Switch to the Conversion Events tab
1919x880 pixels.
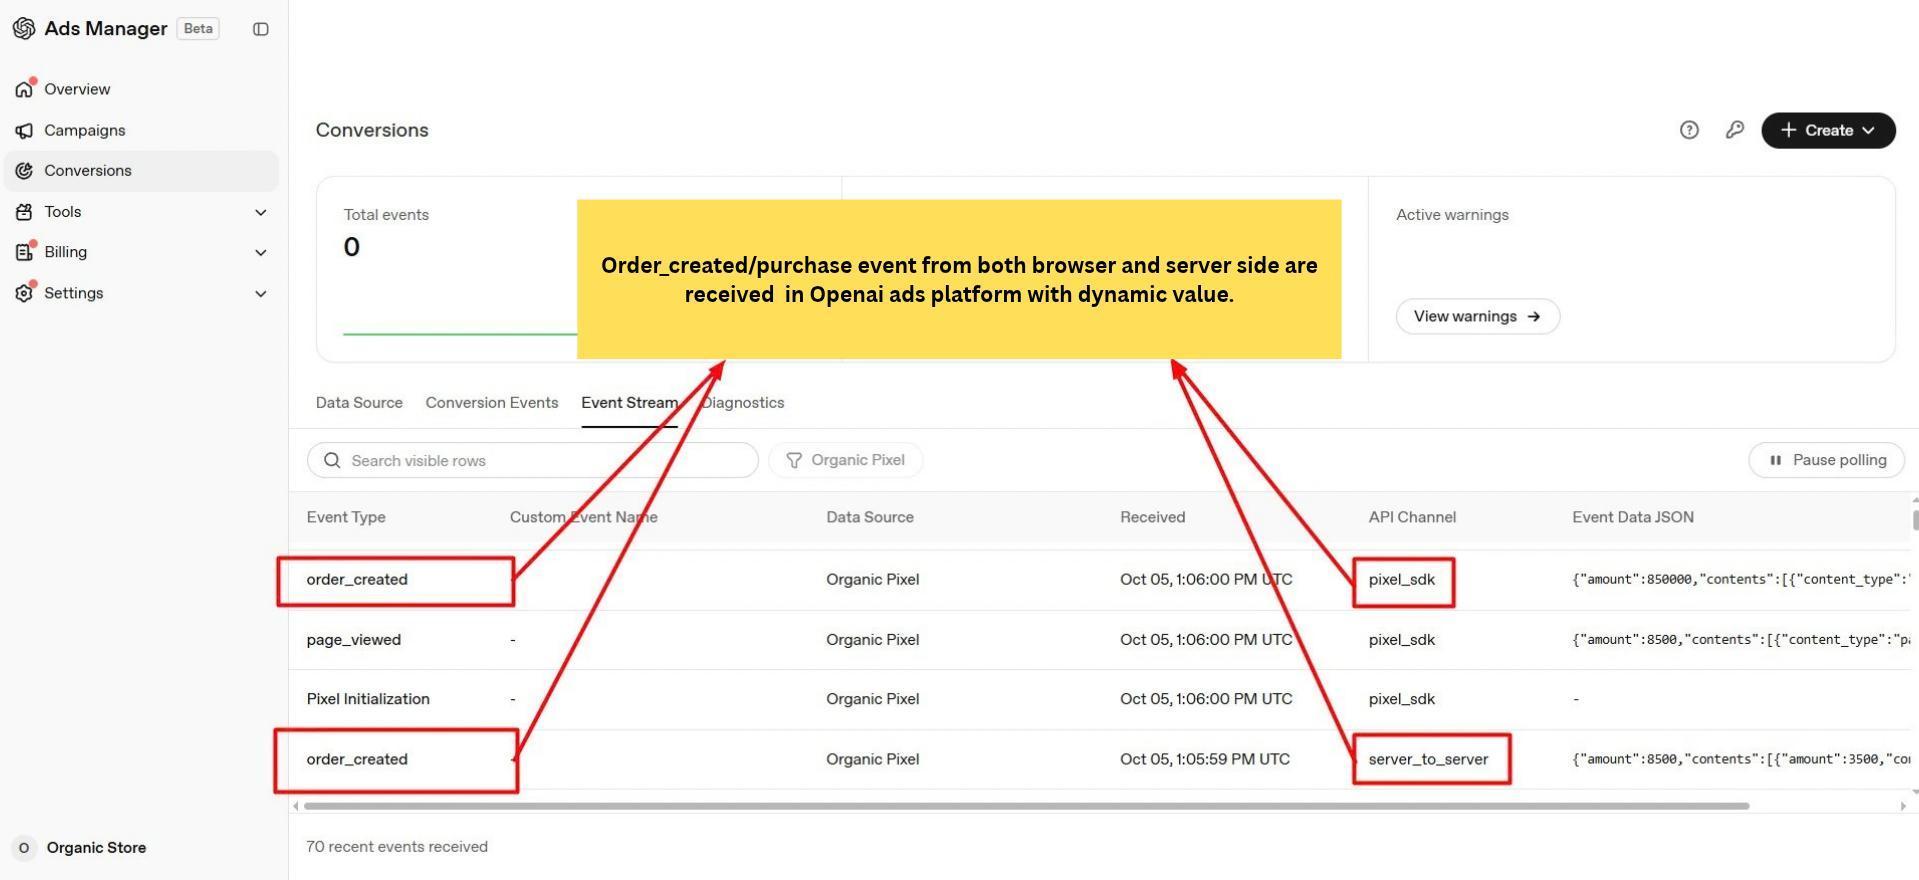(x=492, y=403)
